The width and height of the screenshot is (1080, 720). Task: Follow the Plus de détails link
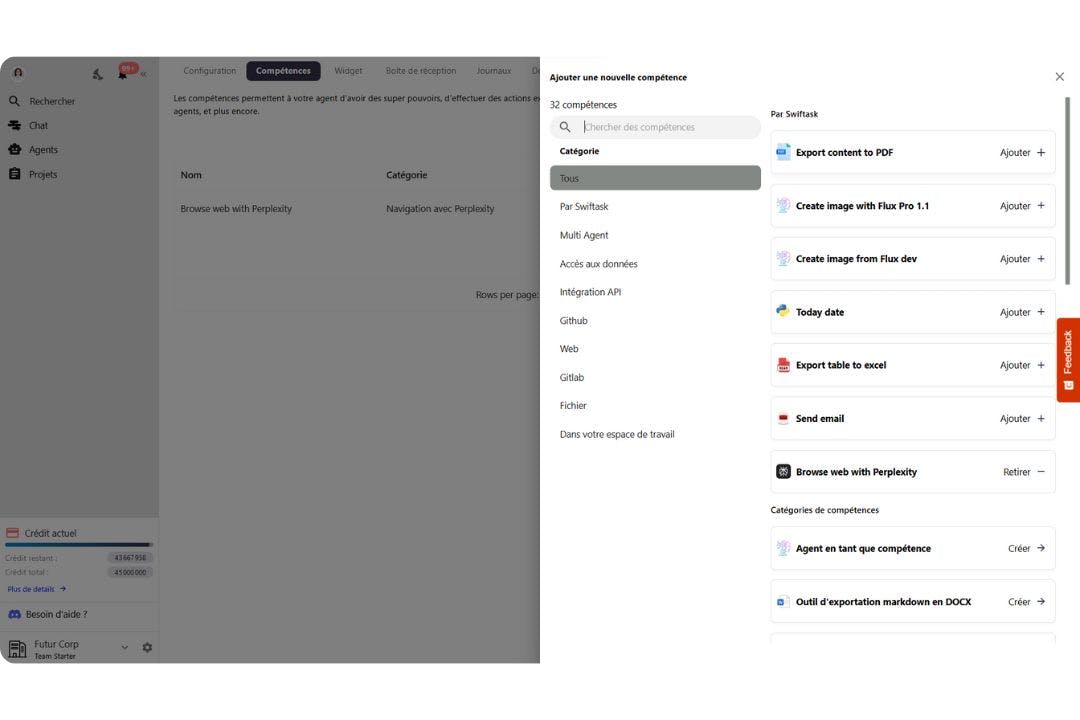point(32,588)
